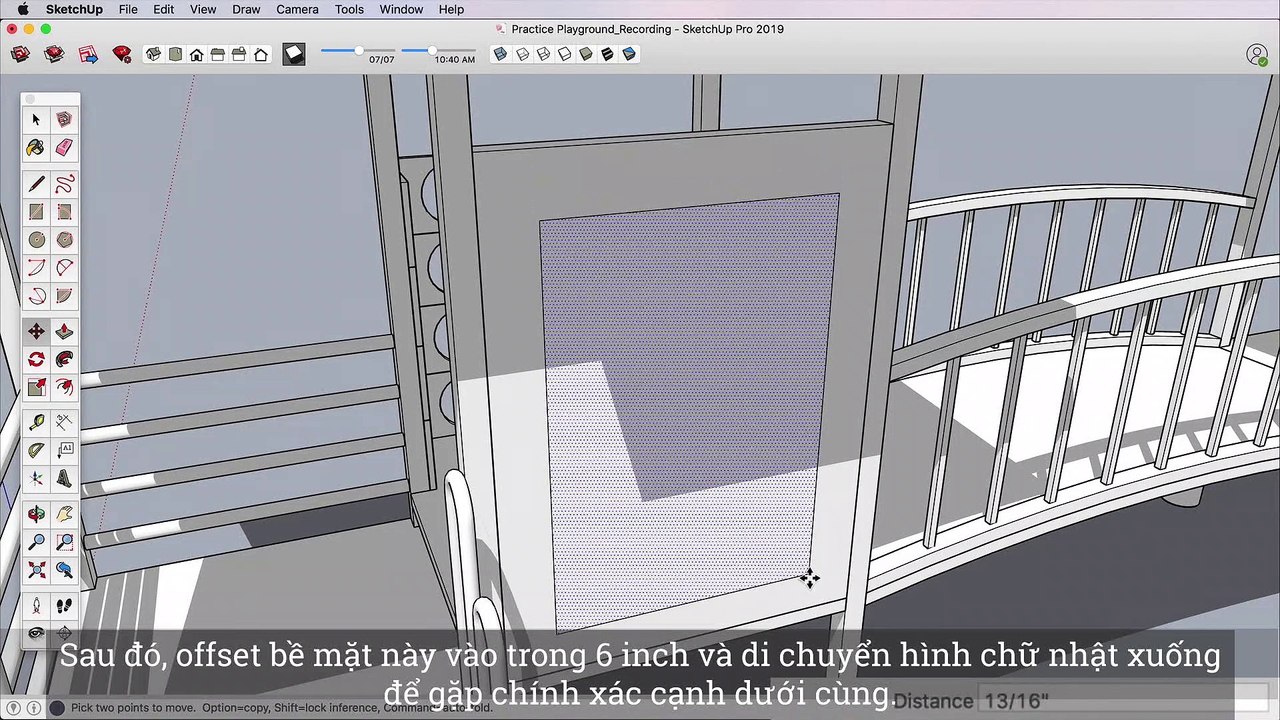
Task: Choose the Make Component tool
Action: pos(64,120)
